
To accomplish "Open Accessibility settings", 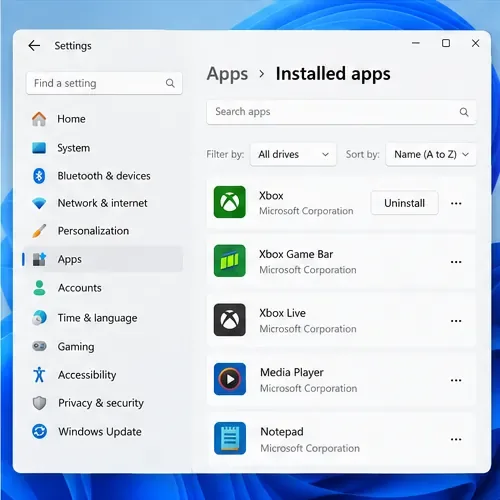I will click(103, 375).
